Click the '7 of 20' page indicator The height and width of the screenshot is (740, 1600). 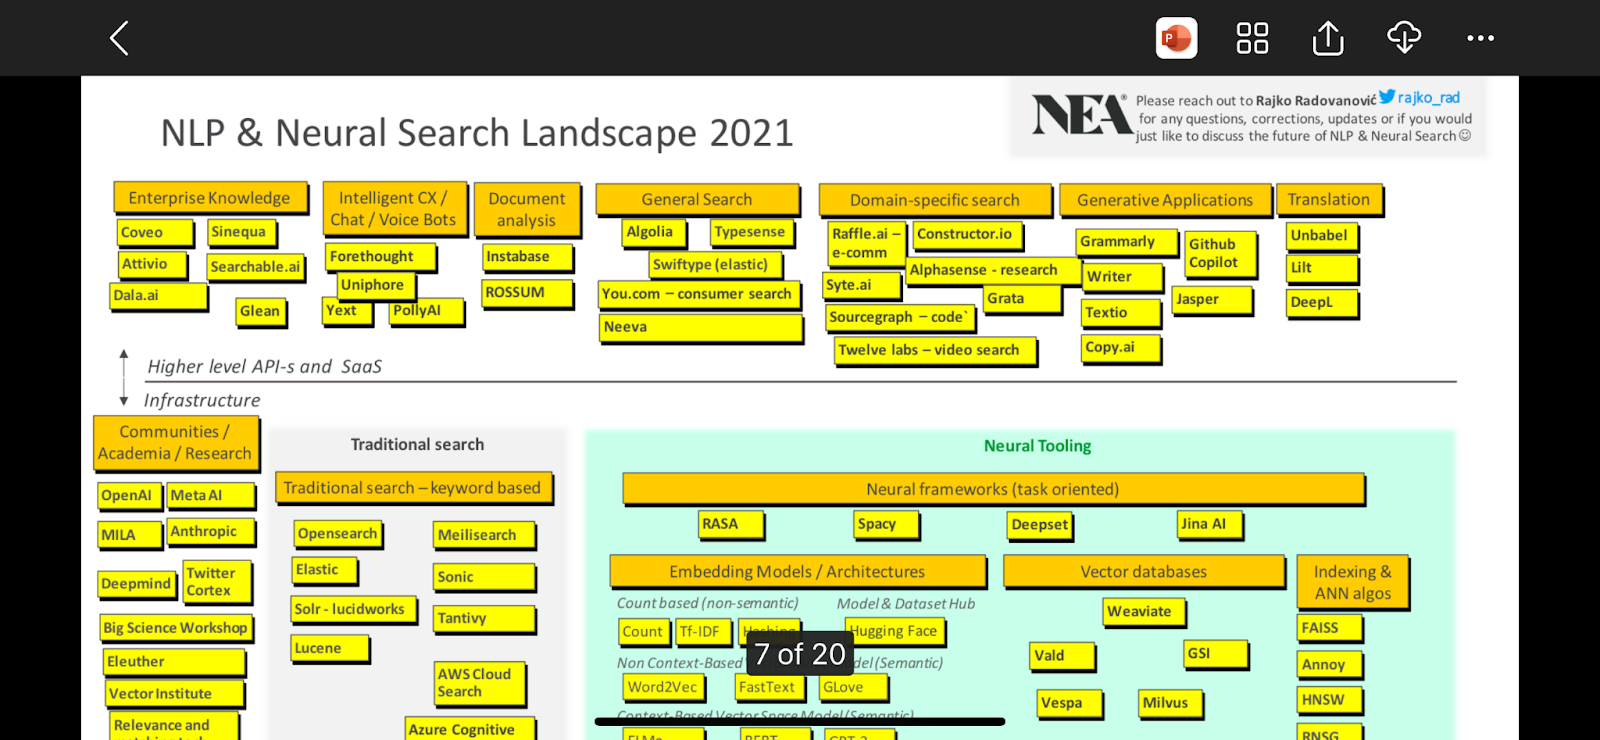click(800, 654)
